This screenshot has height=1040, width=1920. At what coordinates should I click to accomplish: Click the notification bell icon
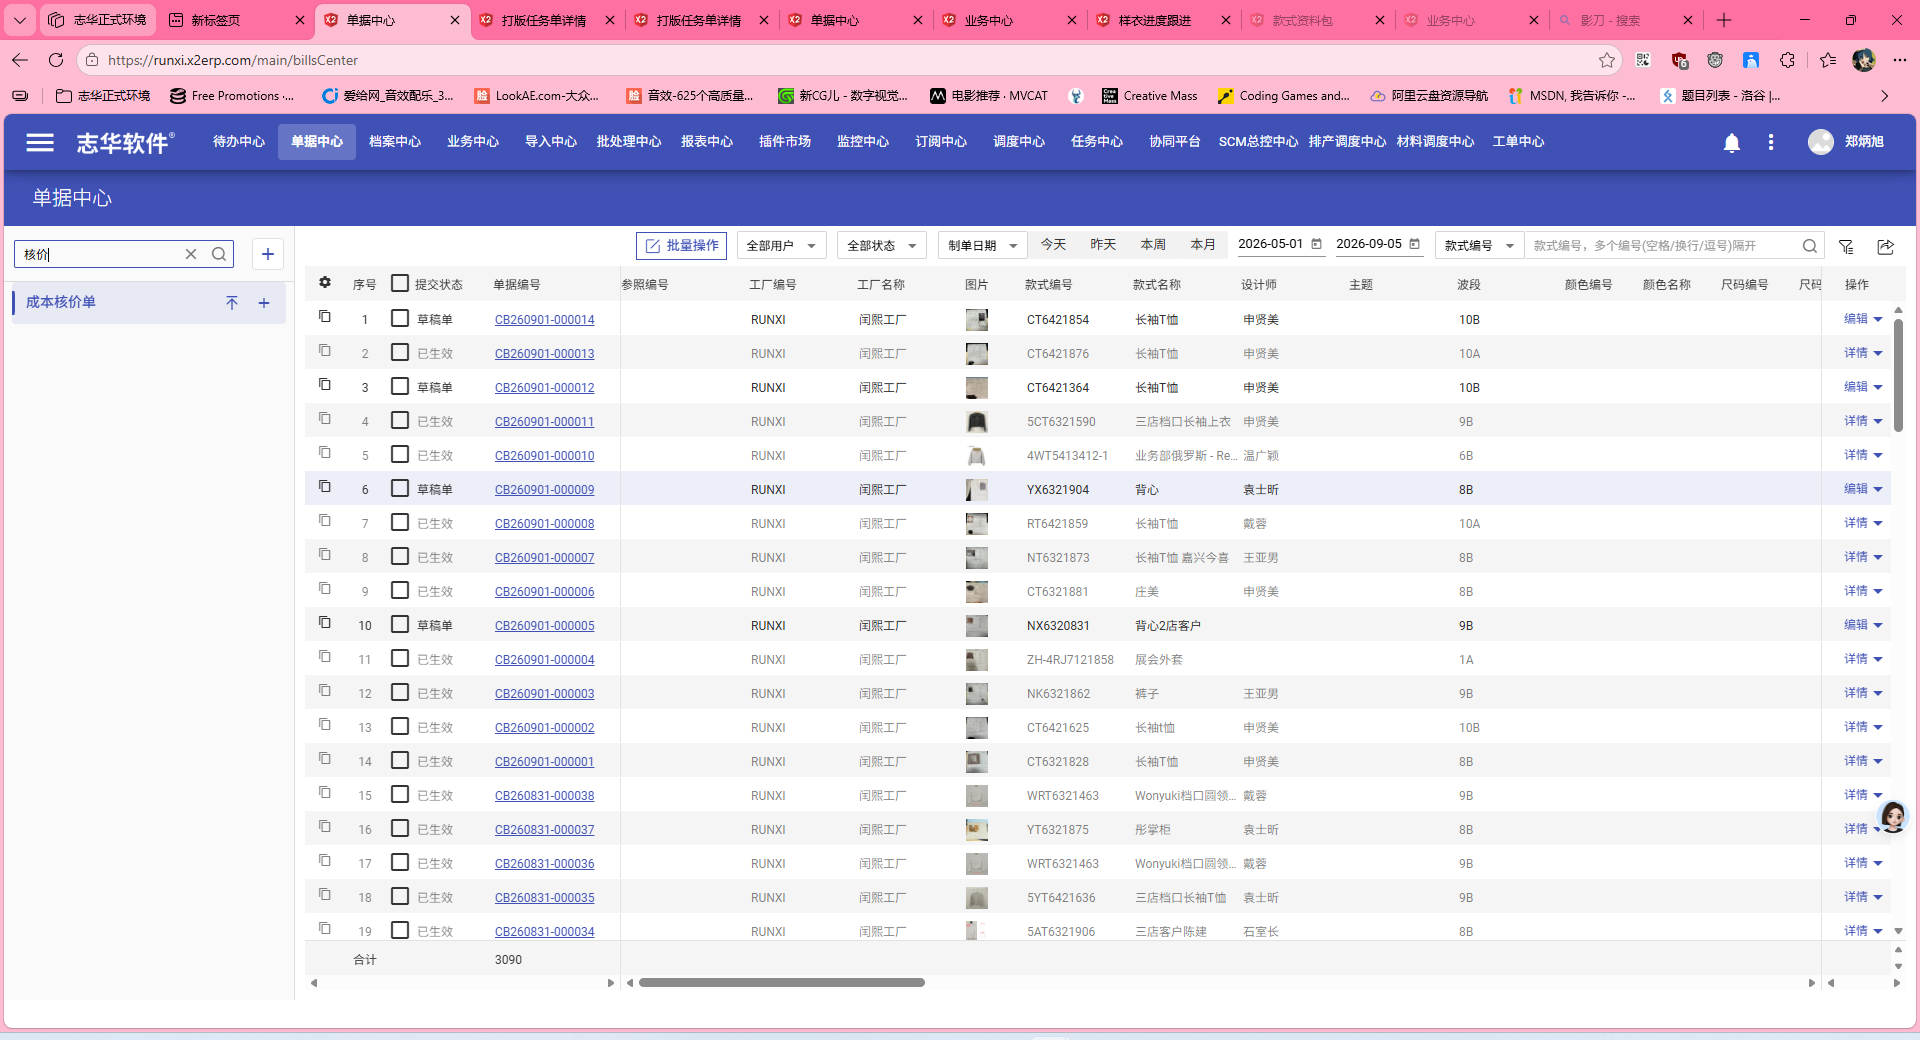(1732, 143)
